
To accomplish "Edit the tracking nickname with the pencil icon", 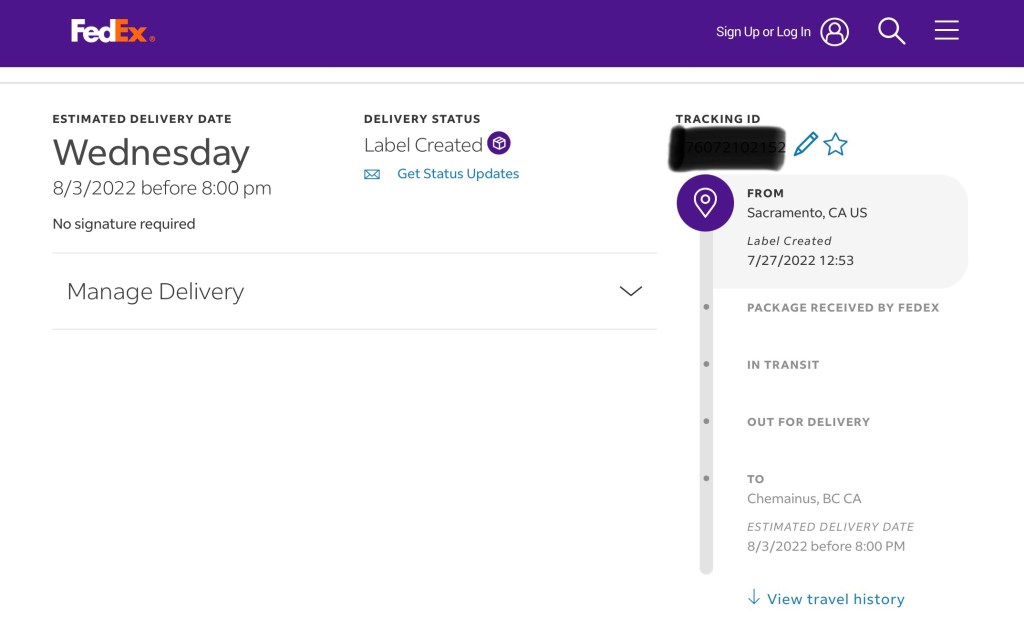I will (x=805, y=145).
